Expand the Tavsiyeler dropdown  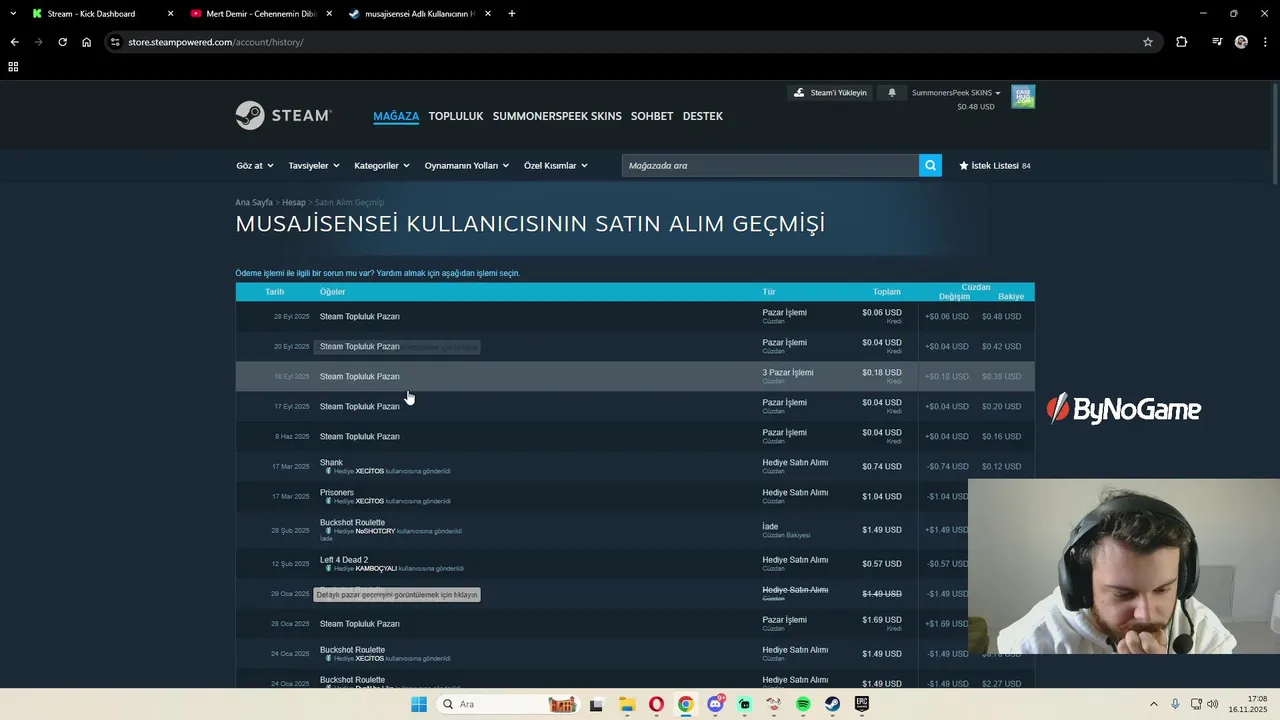click(x=314, y=166)
